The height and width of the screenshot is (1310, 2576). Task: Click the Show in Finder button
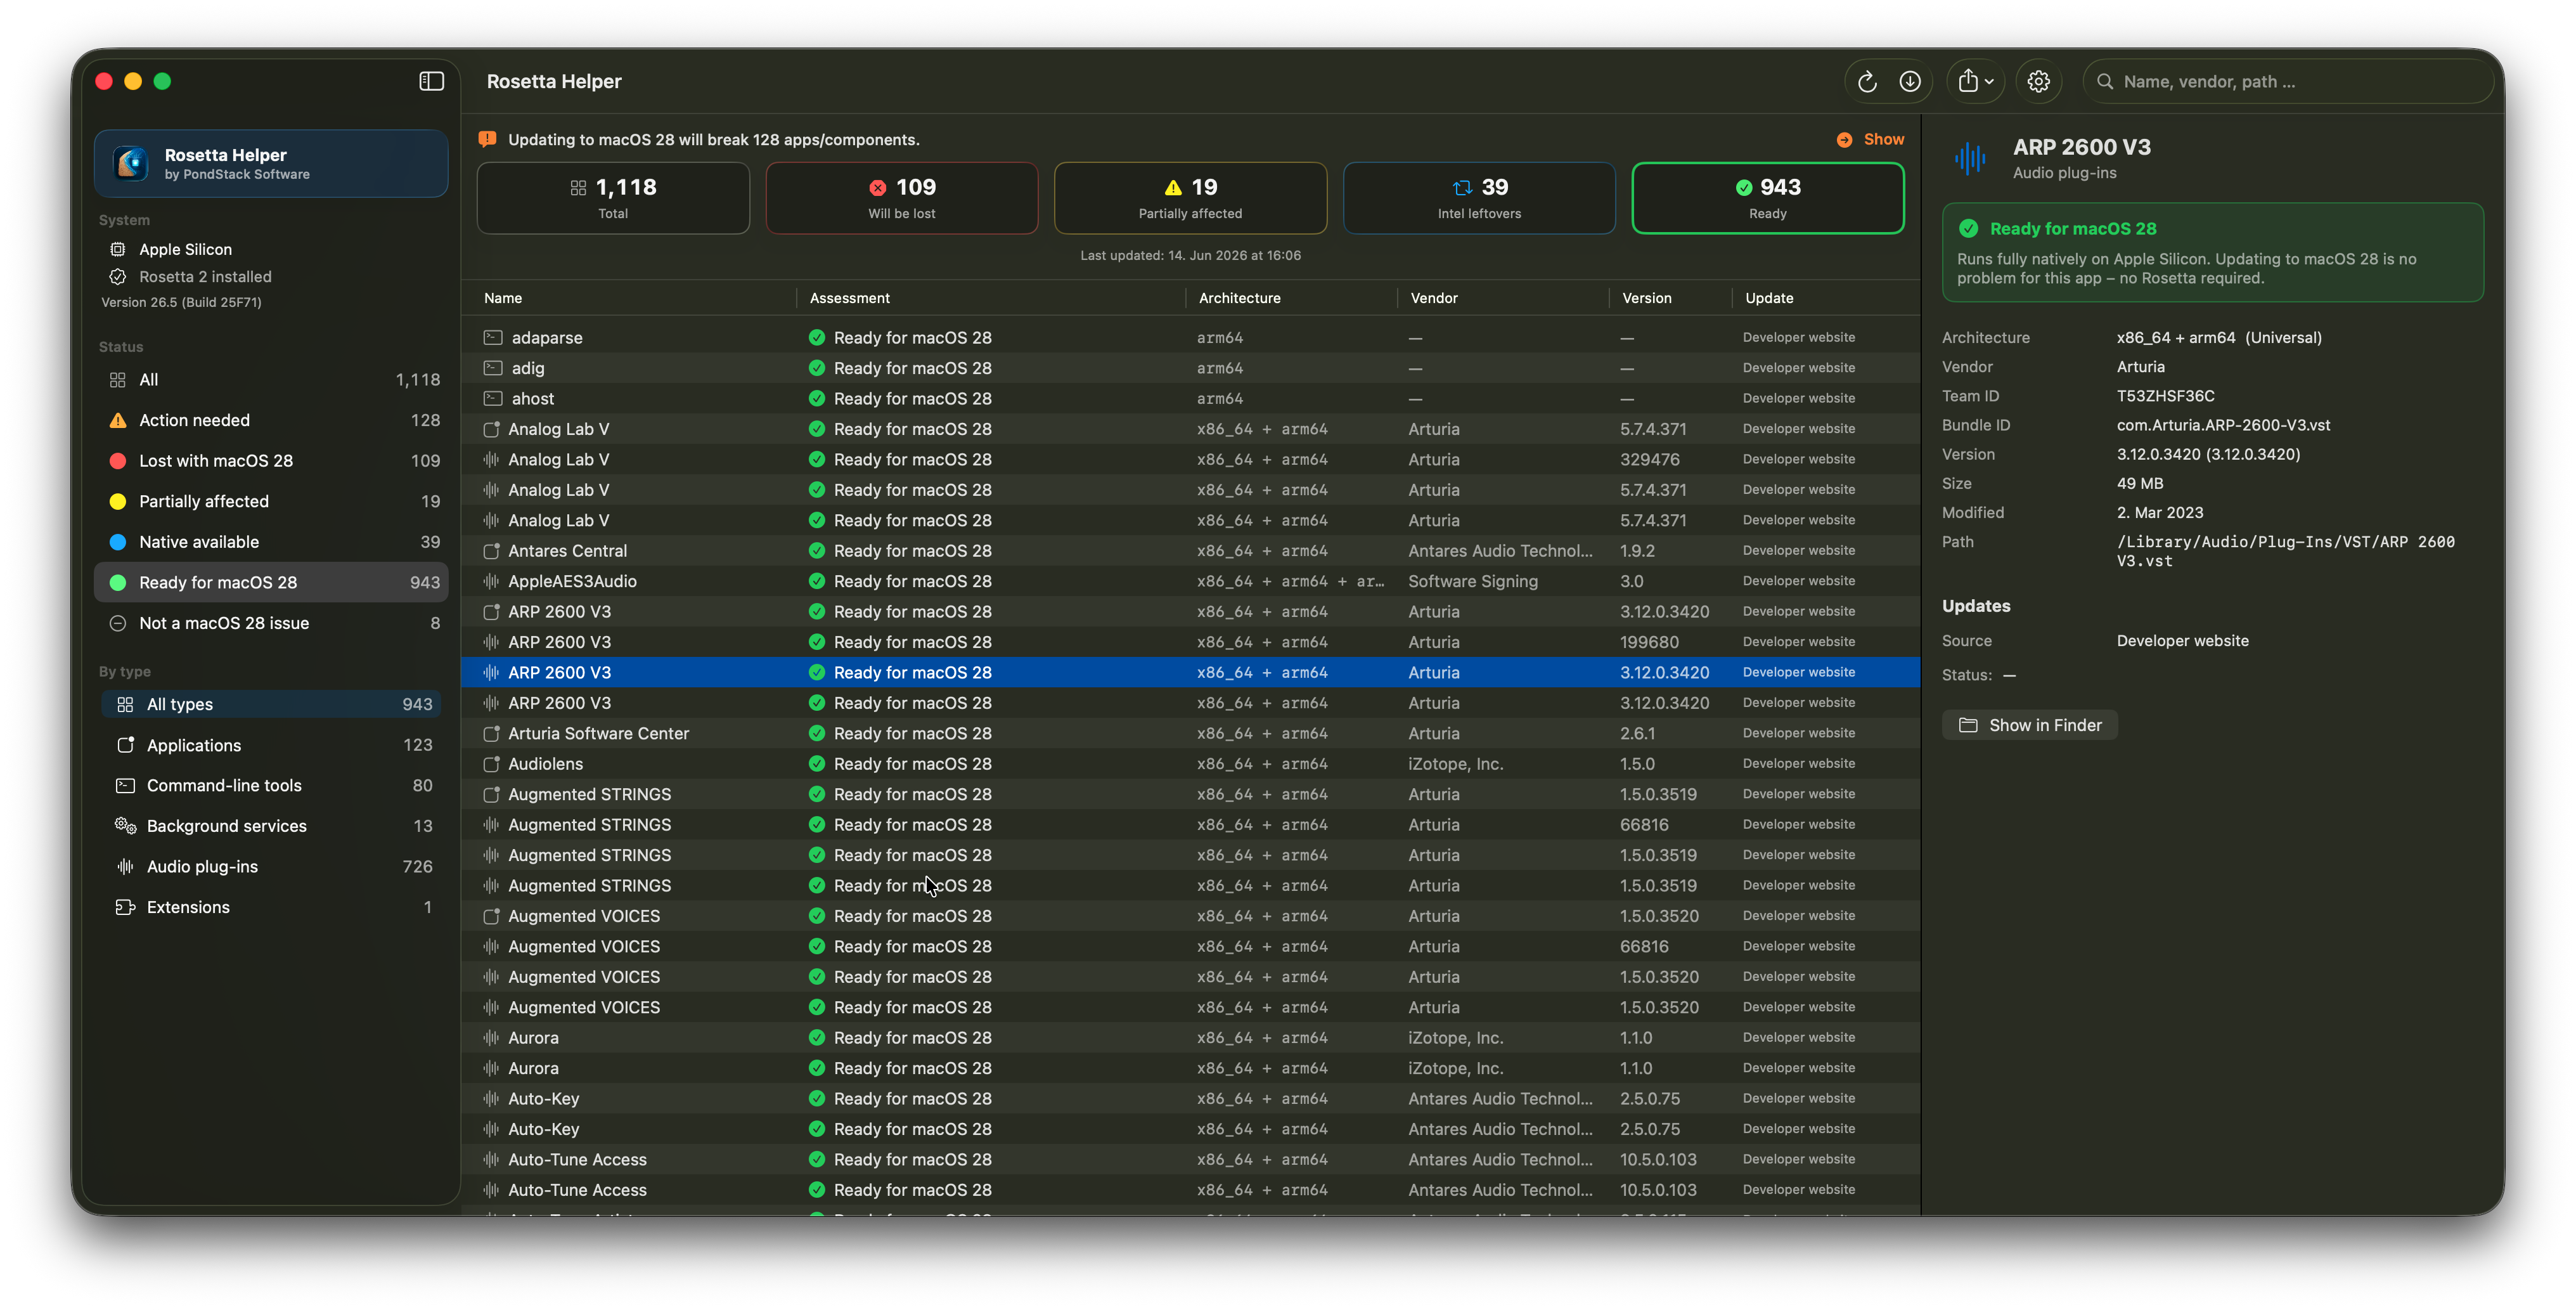pyautogui.click(x=2029, y=725)
